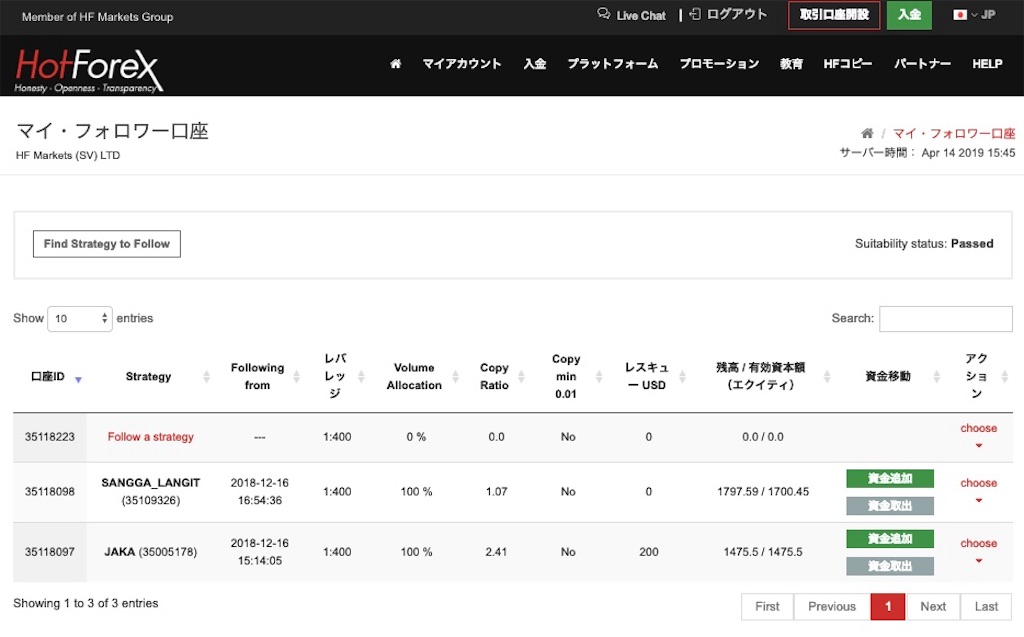
Task: Sort by Following from column
Action: point(296,376)
